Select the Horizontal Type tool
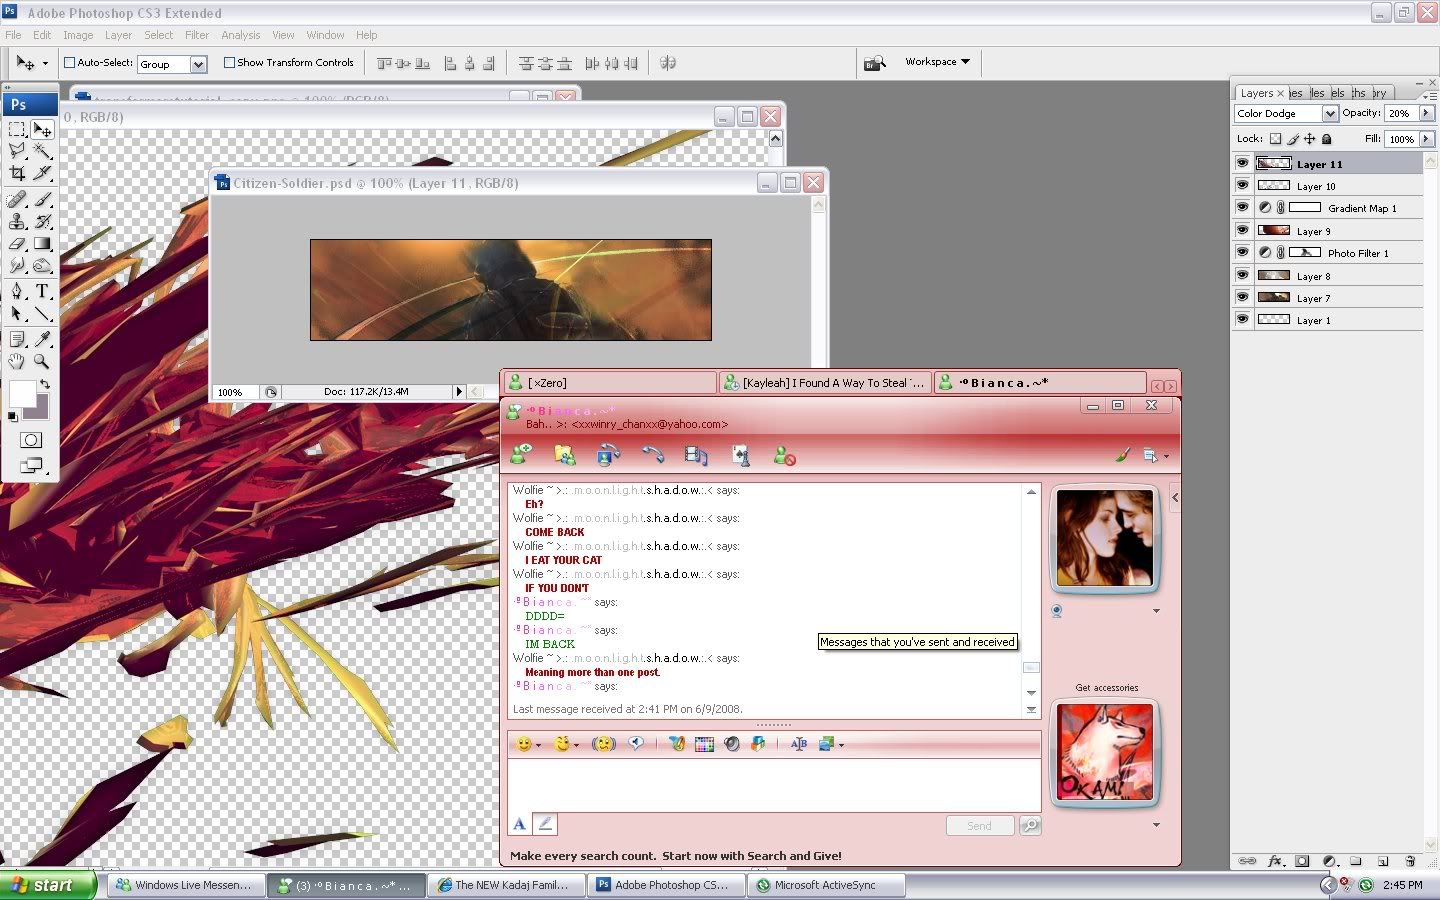The width and height of the screenshot is (1440, 900). click(x=42, y=291)
